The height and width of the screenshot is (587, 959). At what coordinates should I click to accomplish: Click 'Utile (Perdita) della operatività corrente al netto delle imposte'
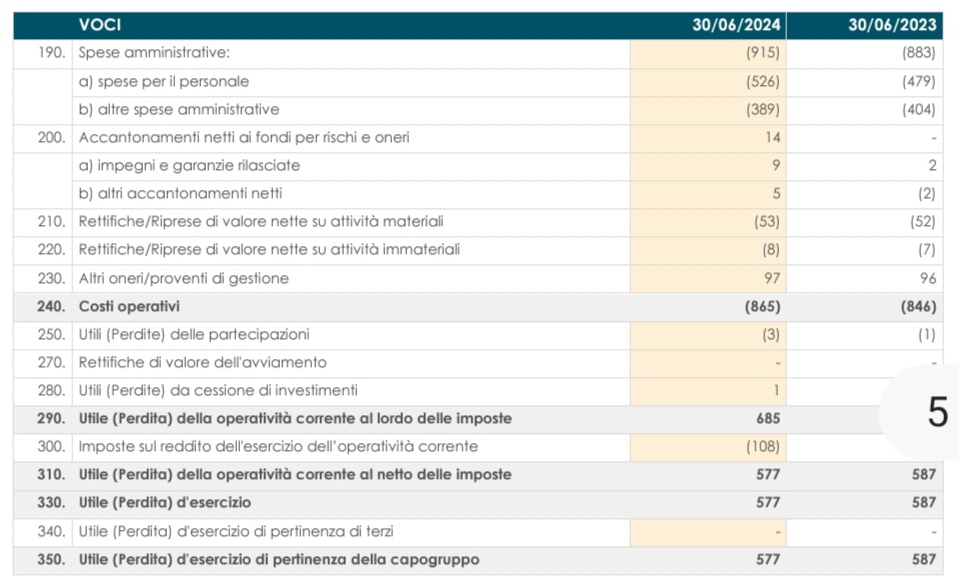pos(295,474)
